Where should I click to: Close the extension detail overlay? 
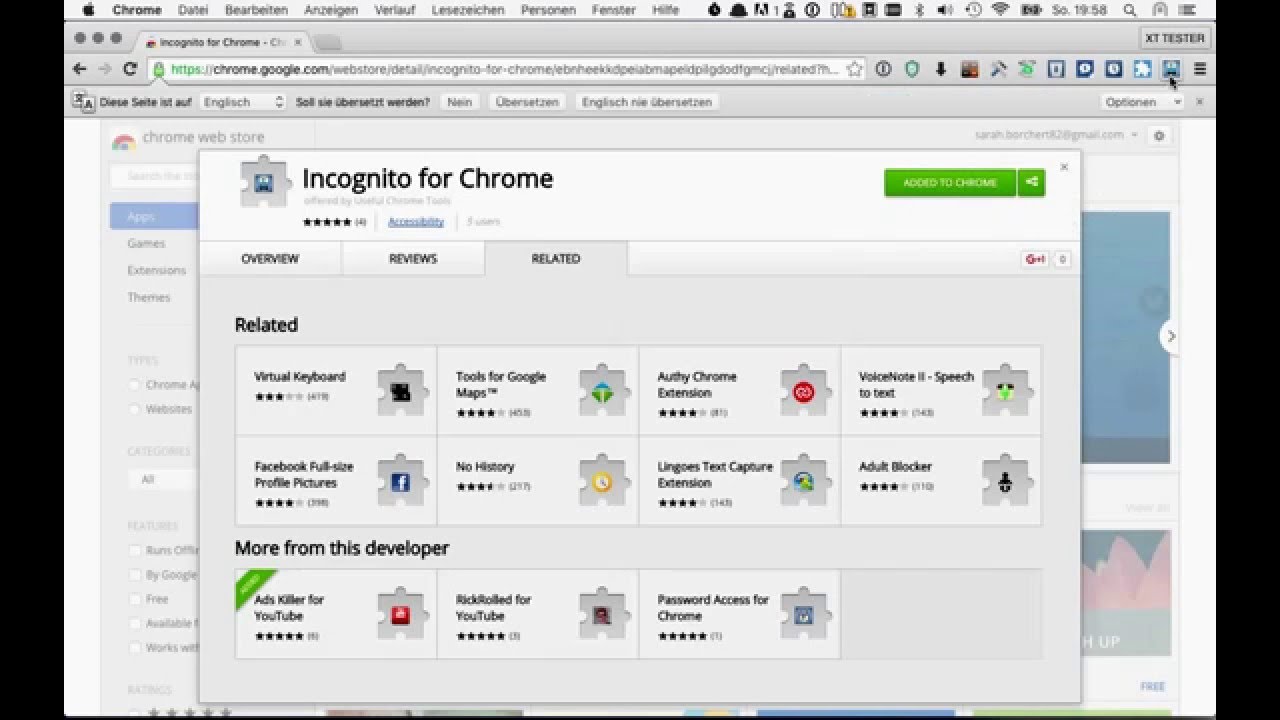coord(1064,167)
